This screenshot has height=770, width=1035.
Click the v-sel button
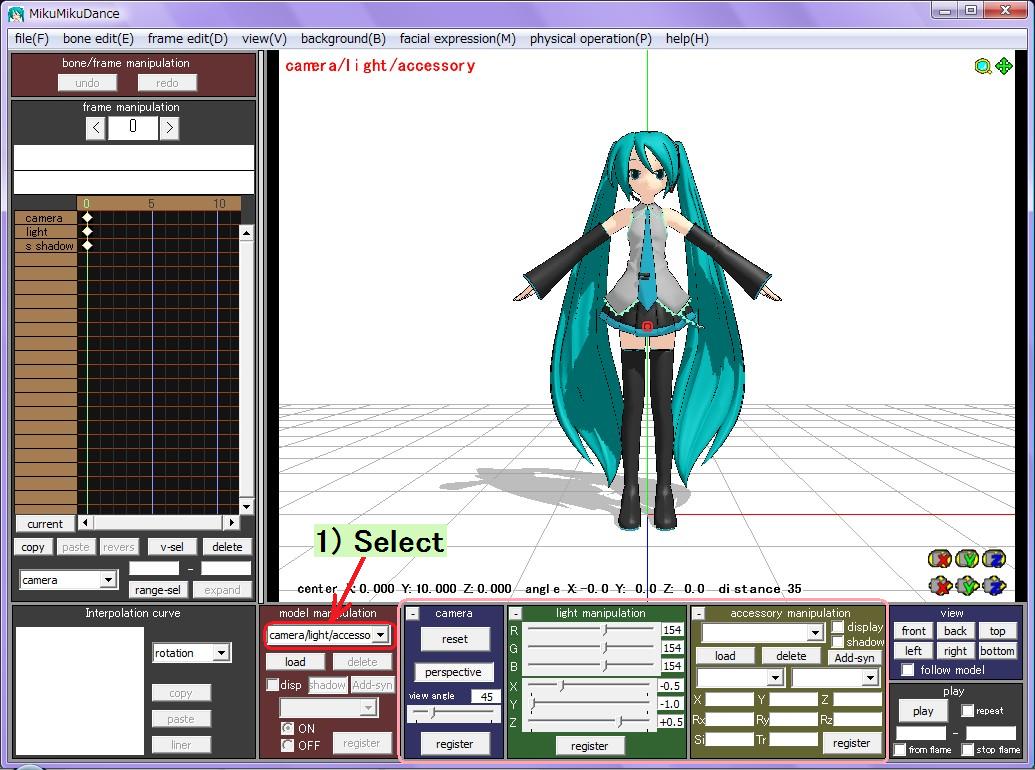(x=172, y=547)
